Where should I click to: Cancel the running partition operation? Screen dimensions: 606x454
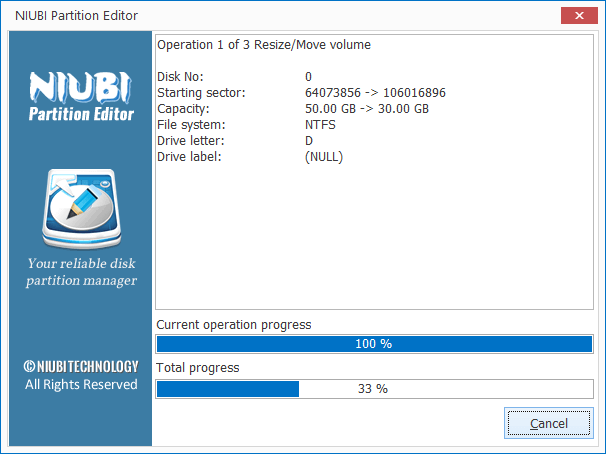pos(548,423)
